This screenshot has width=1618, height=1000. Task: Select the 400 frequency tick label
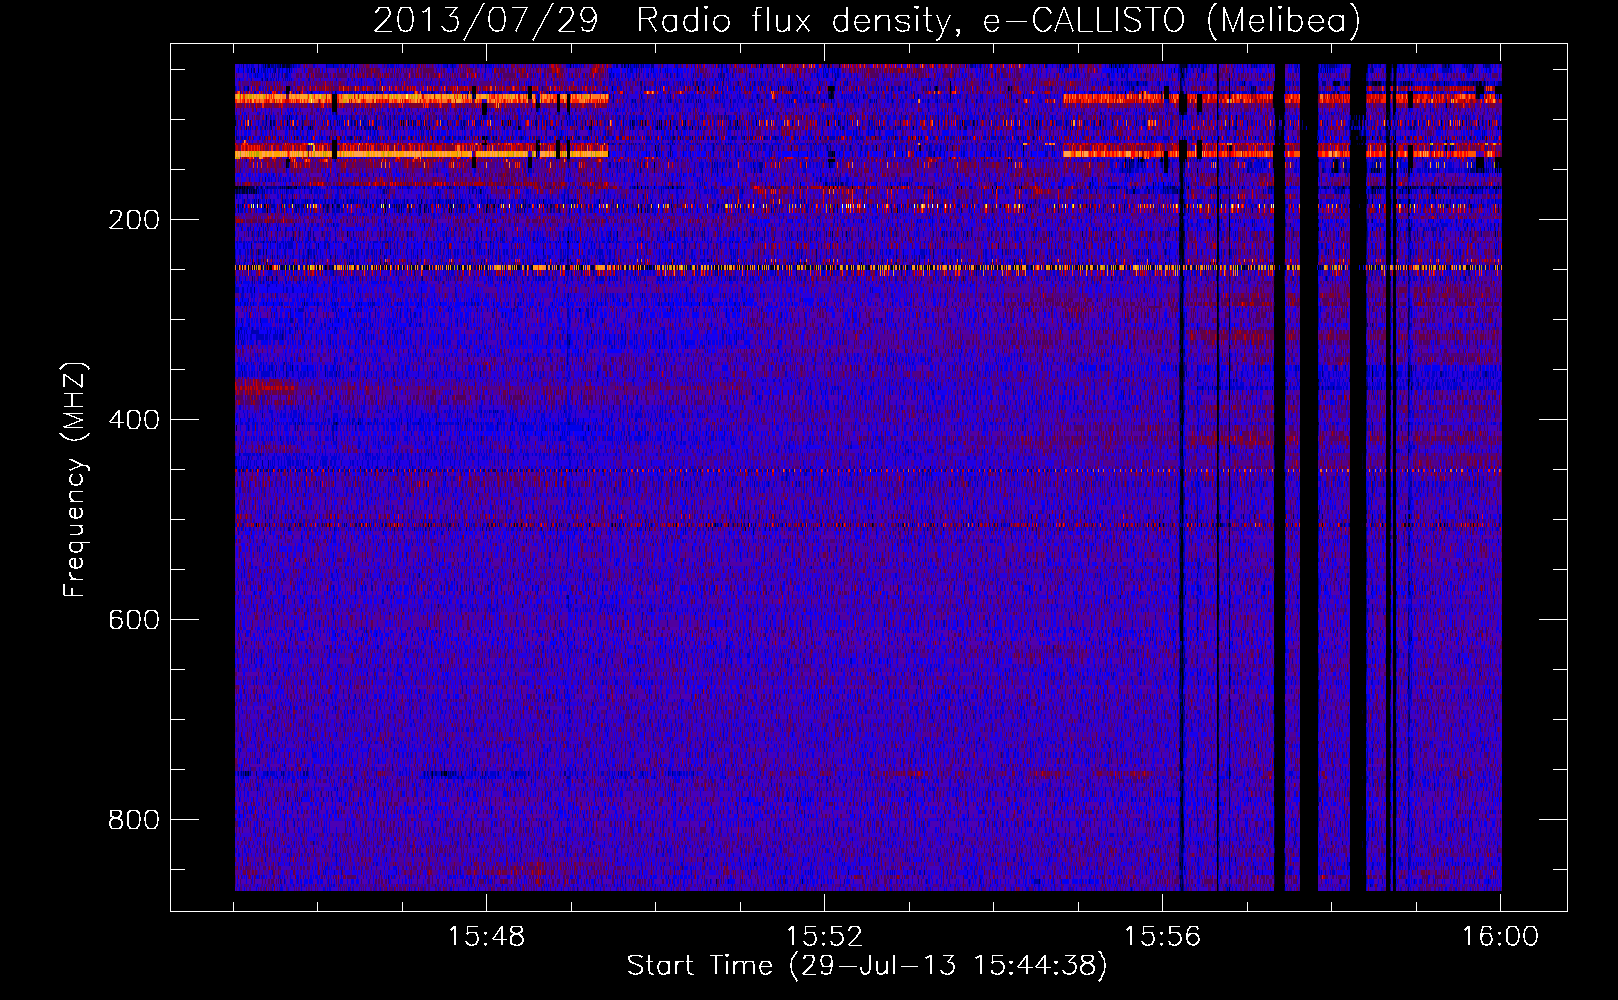(134, 420)
